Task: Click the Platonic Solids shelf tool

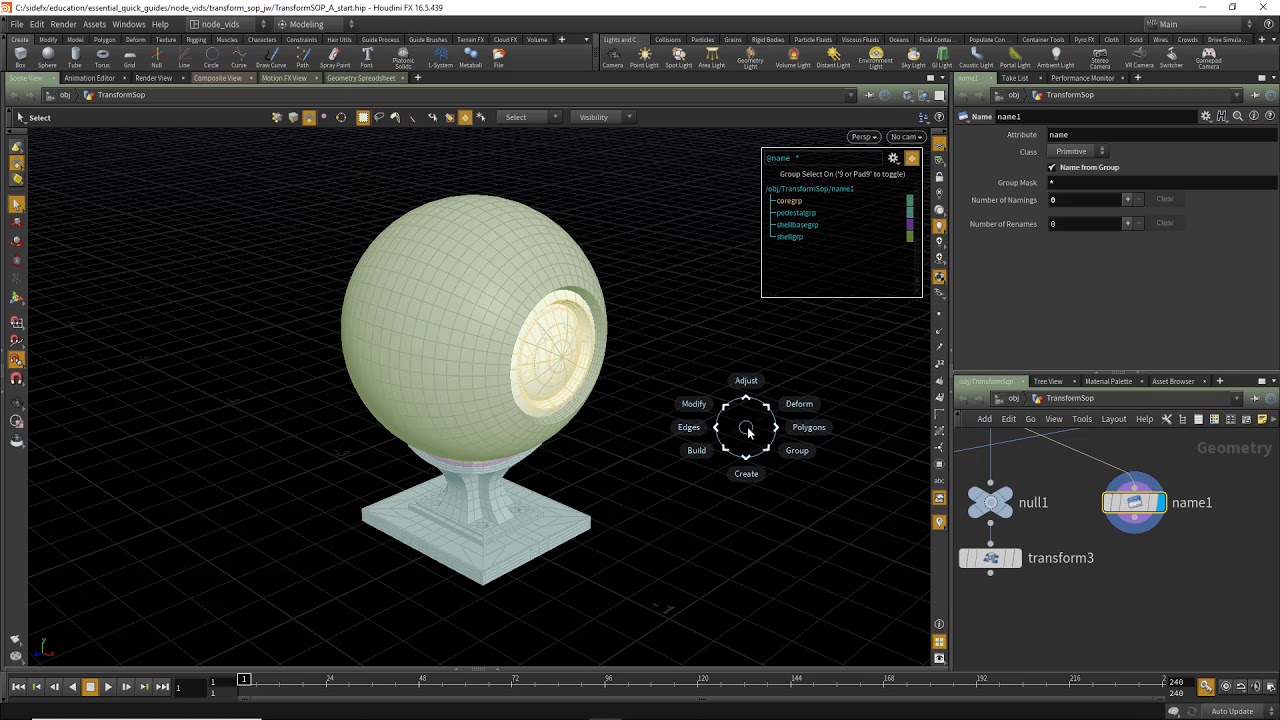Action: click(403, 57)
